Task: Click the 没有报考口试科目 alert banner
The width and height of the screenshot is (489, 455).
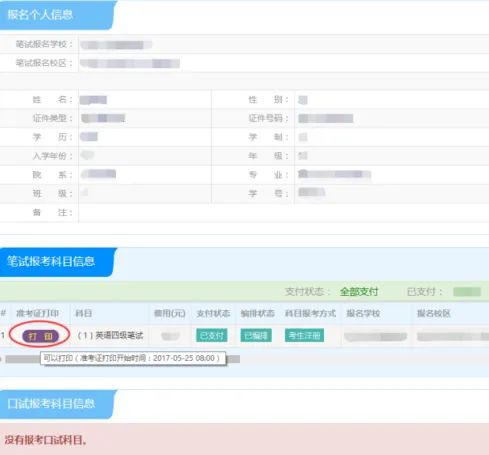Action: tap(244, 439)
